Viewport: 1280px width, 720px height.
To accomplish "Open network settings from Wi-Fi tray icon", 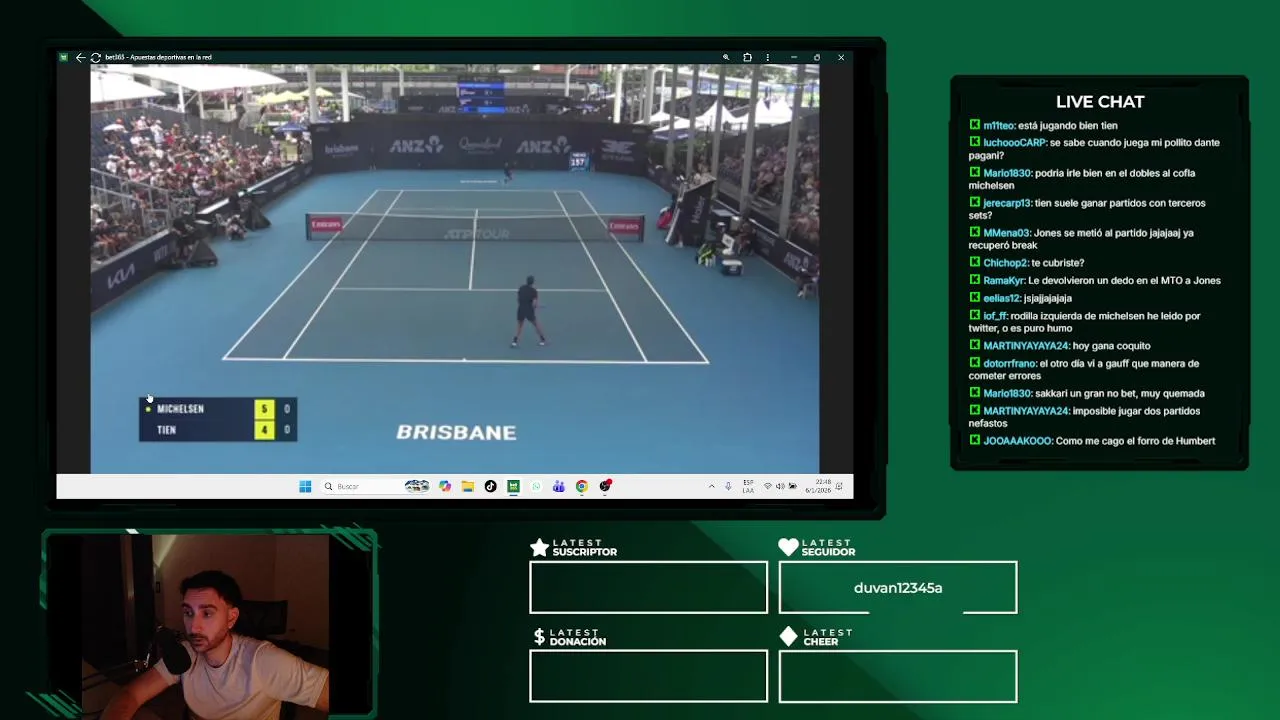I will coord(767,486).
